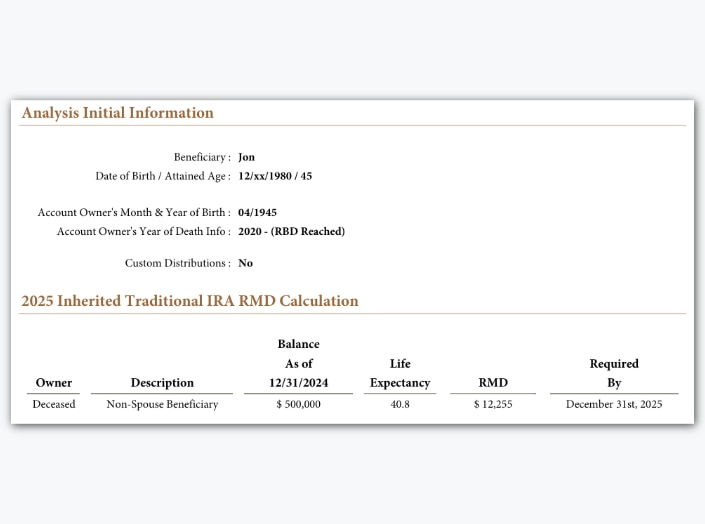Click the Account Owner's Month & Year of Birth label
This screenshot has height=524, width=705.
(x=133, y=212)
